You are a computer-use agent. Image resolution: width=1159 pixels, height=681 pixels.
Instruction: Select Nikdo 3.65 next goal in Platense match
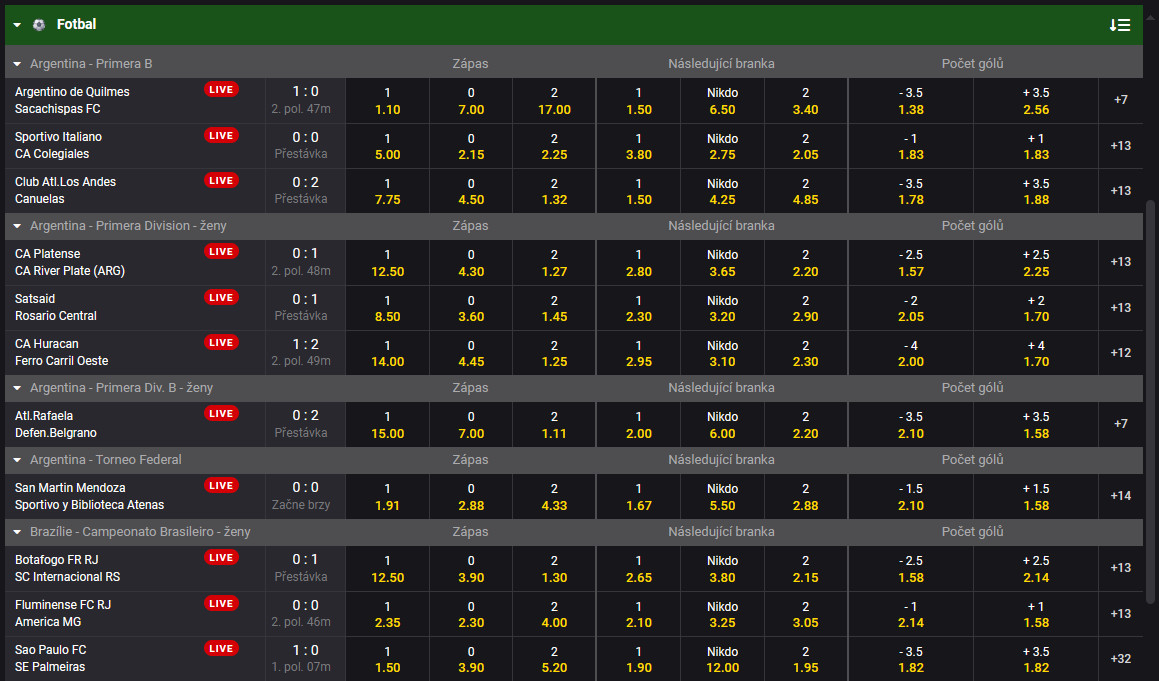coord(722,263)
